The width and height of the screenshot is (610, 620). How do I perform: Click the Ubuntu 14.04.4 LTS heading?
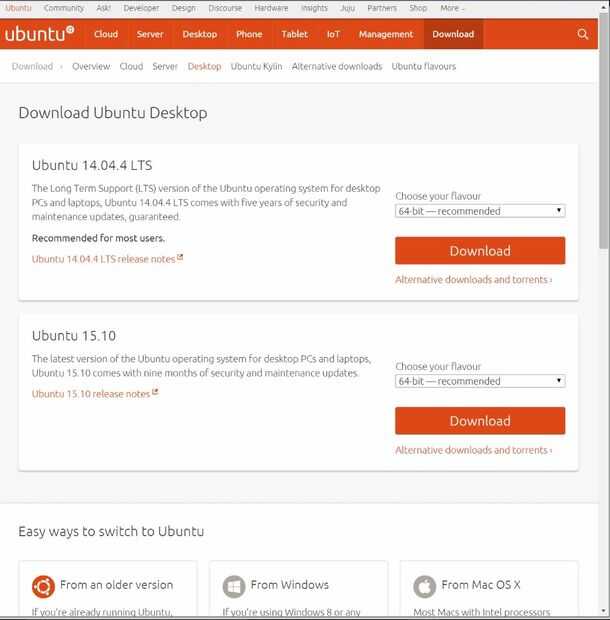(x=92, y=165)
